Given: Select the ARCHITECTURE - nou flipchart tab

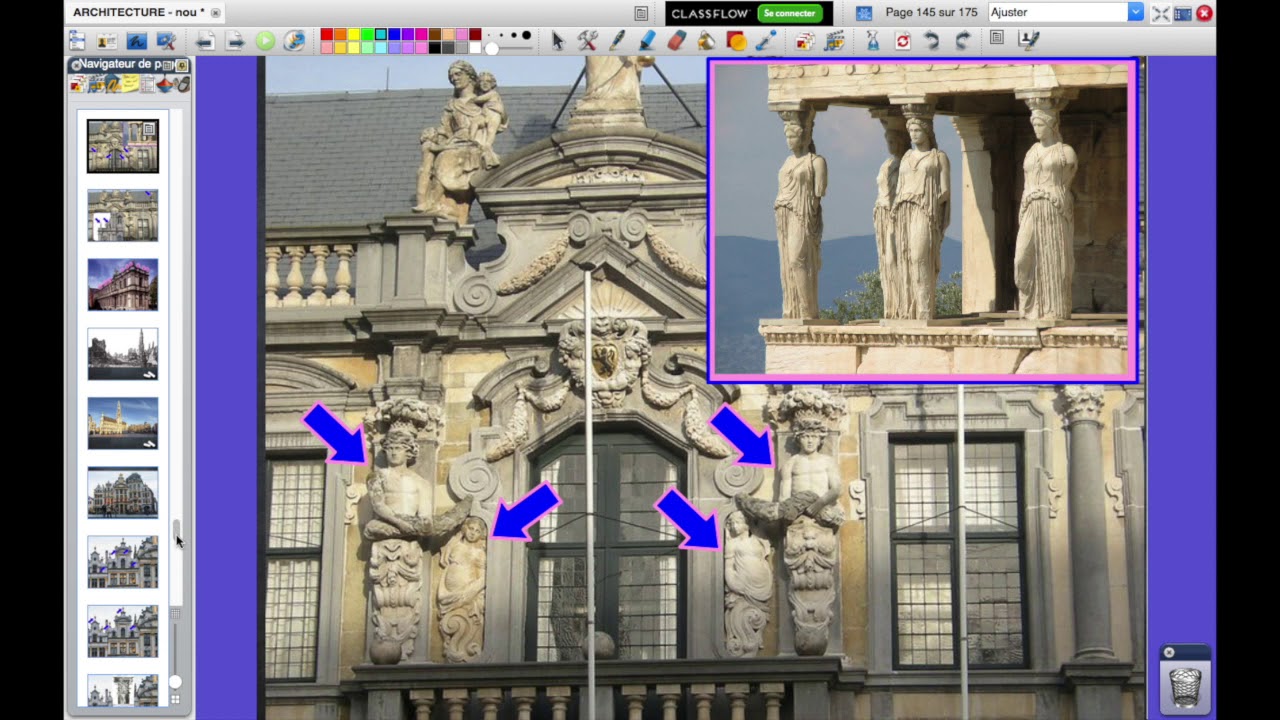Looking at the screenshot, I should coord(139,12).
